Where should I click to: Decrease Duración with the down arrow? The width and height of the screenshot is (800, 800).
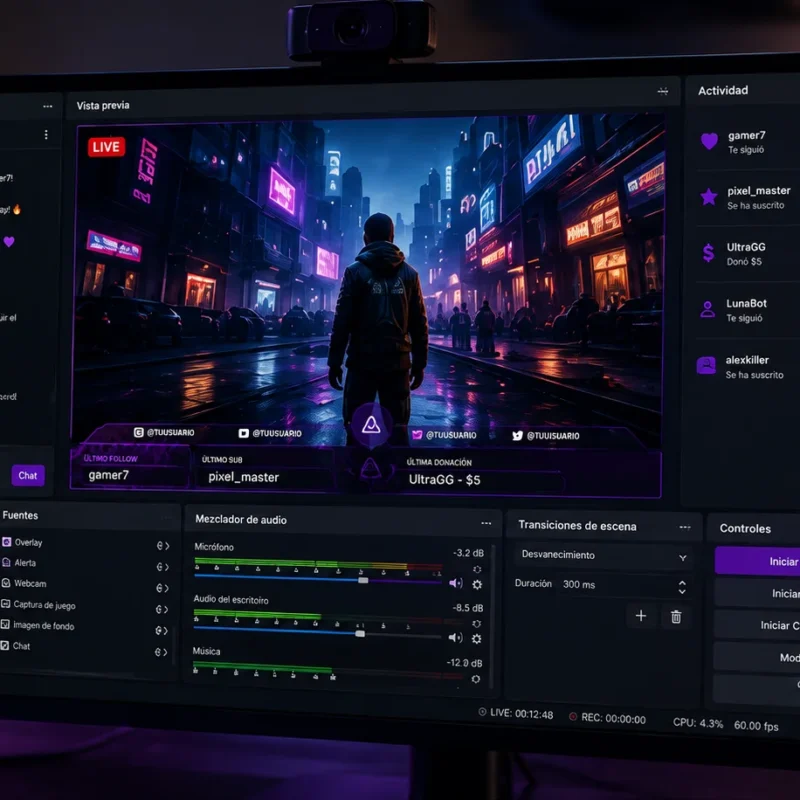click(682, 592)
